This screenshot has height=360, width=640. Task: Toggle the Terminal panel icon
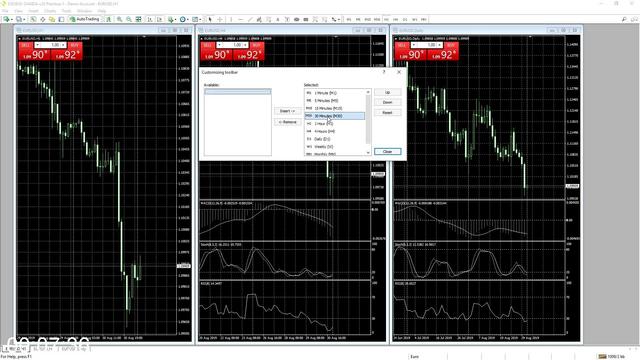click(x=61, y=19)
